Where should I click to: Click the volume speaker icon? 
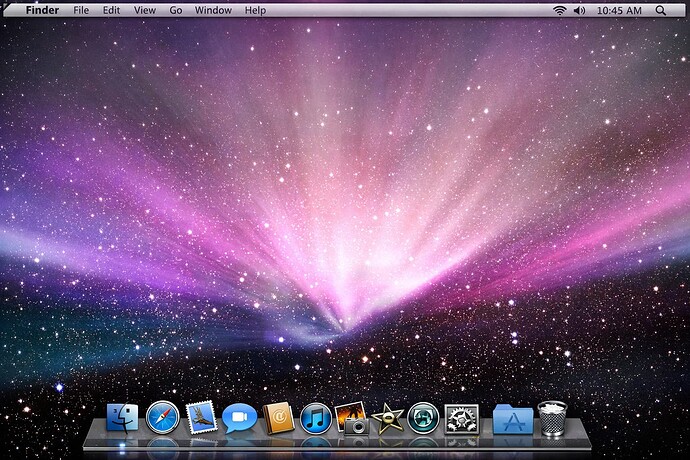pos(580,10)
